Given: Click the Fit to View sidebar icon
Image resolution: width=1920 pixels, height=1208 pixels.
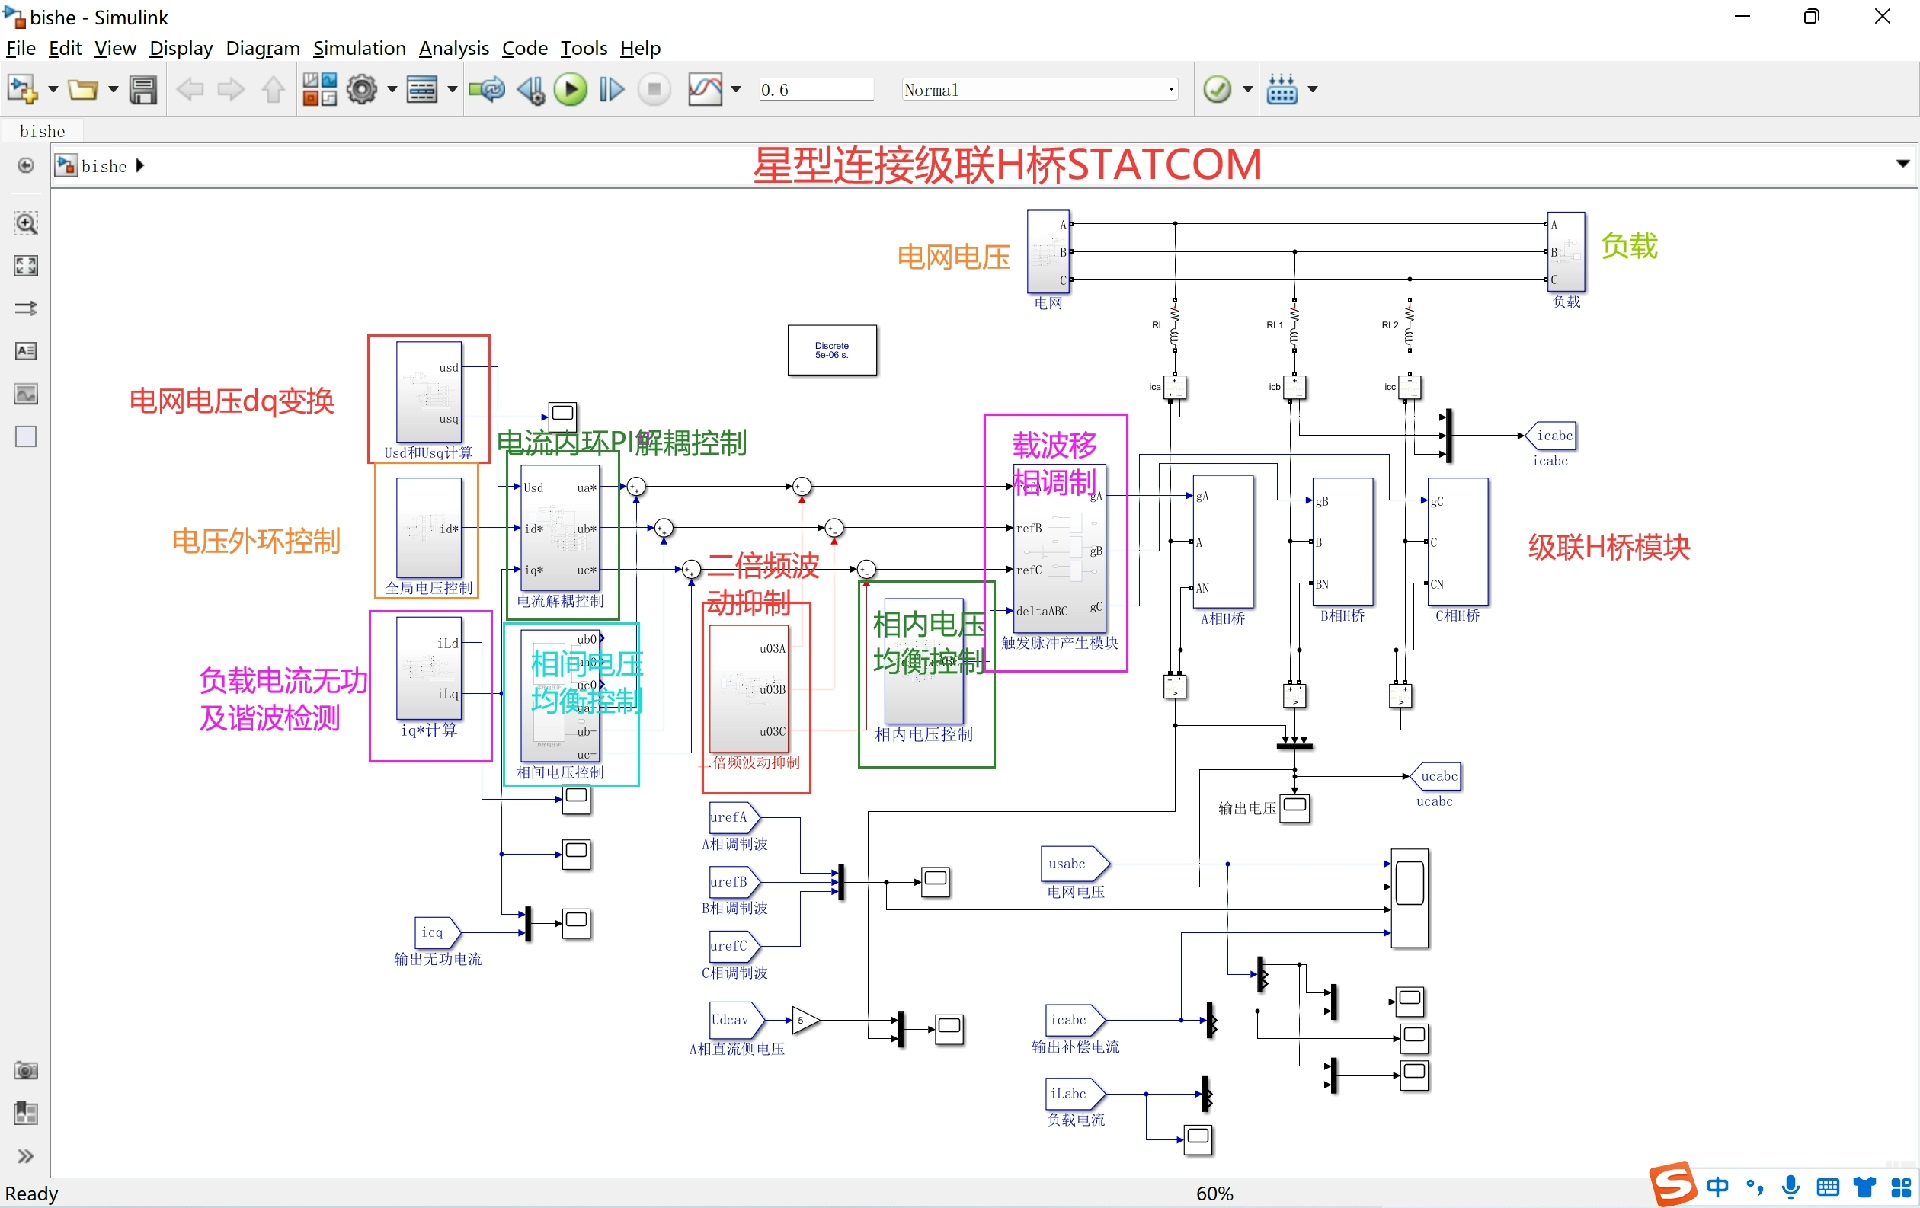Looking at the screenshot, I should 26,265.
